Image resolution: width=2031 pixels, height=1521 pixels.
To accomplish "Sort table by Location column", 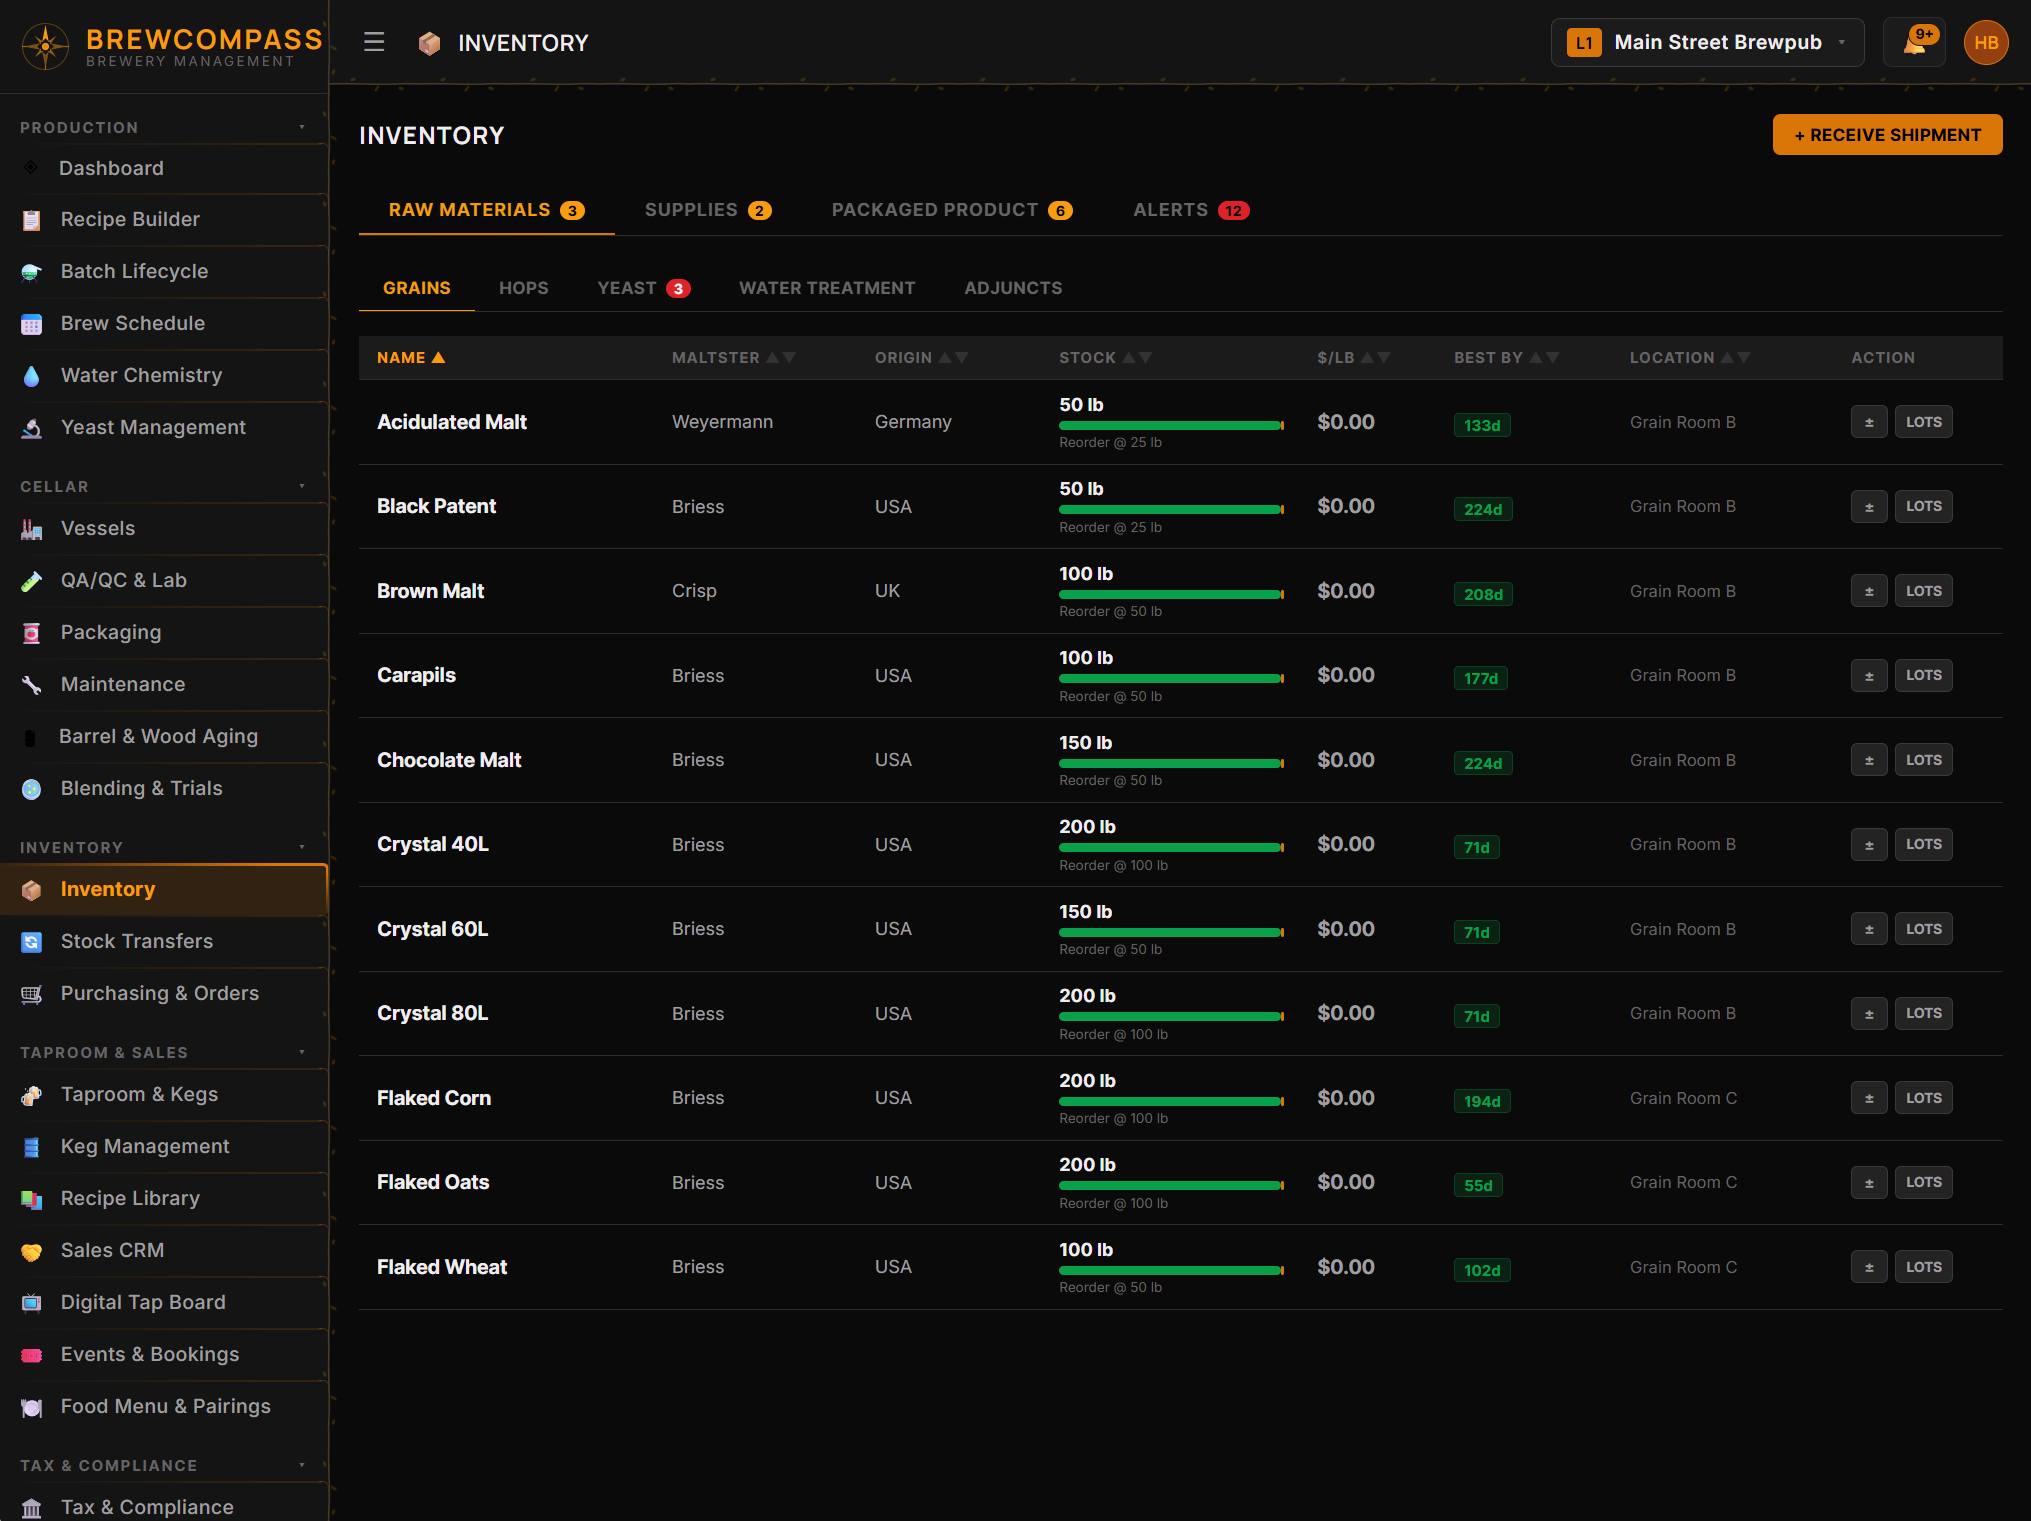I will 1689,357.
